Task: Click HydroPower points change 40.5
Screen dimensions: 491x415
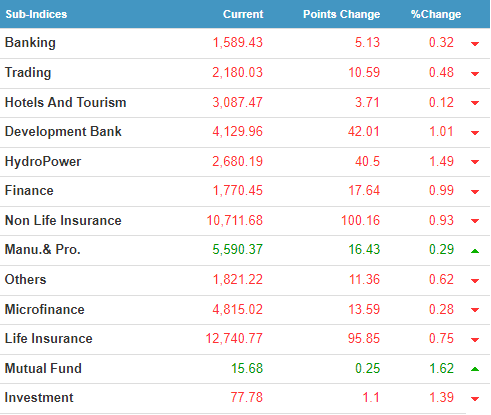Action: pos(367,162)
